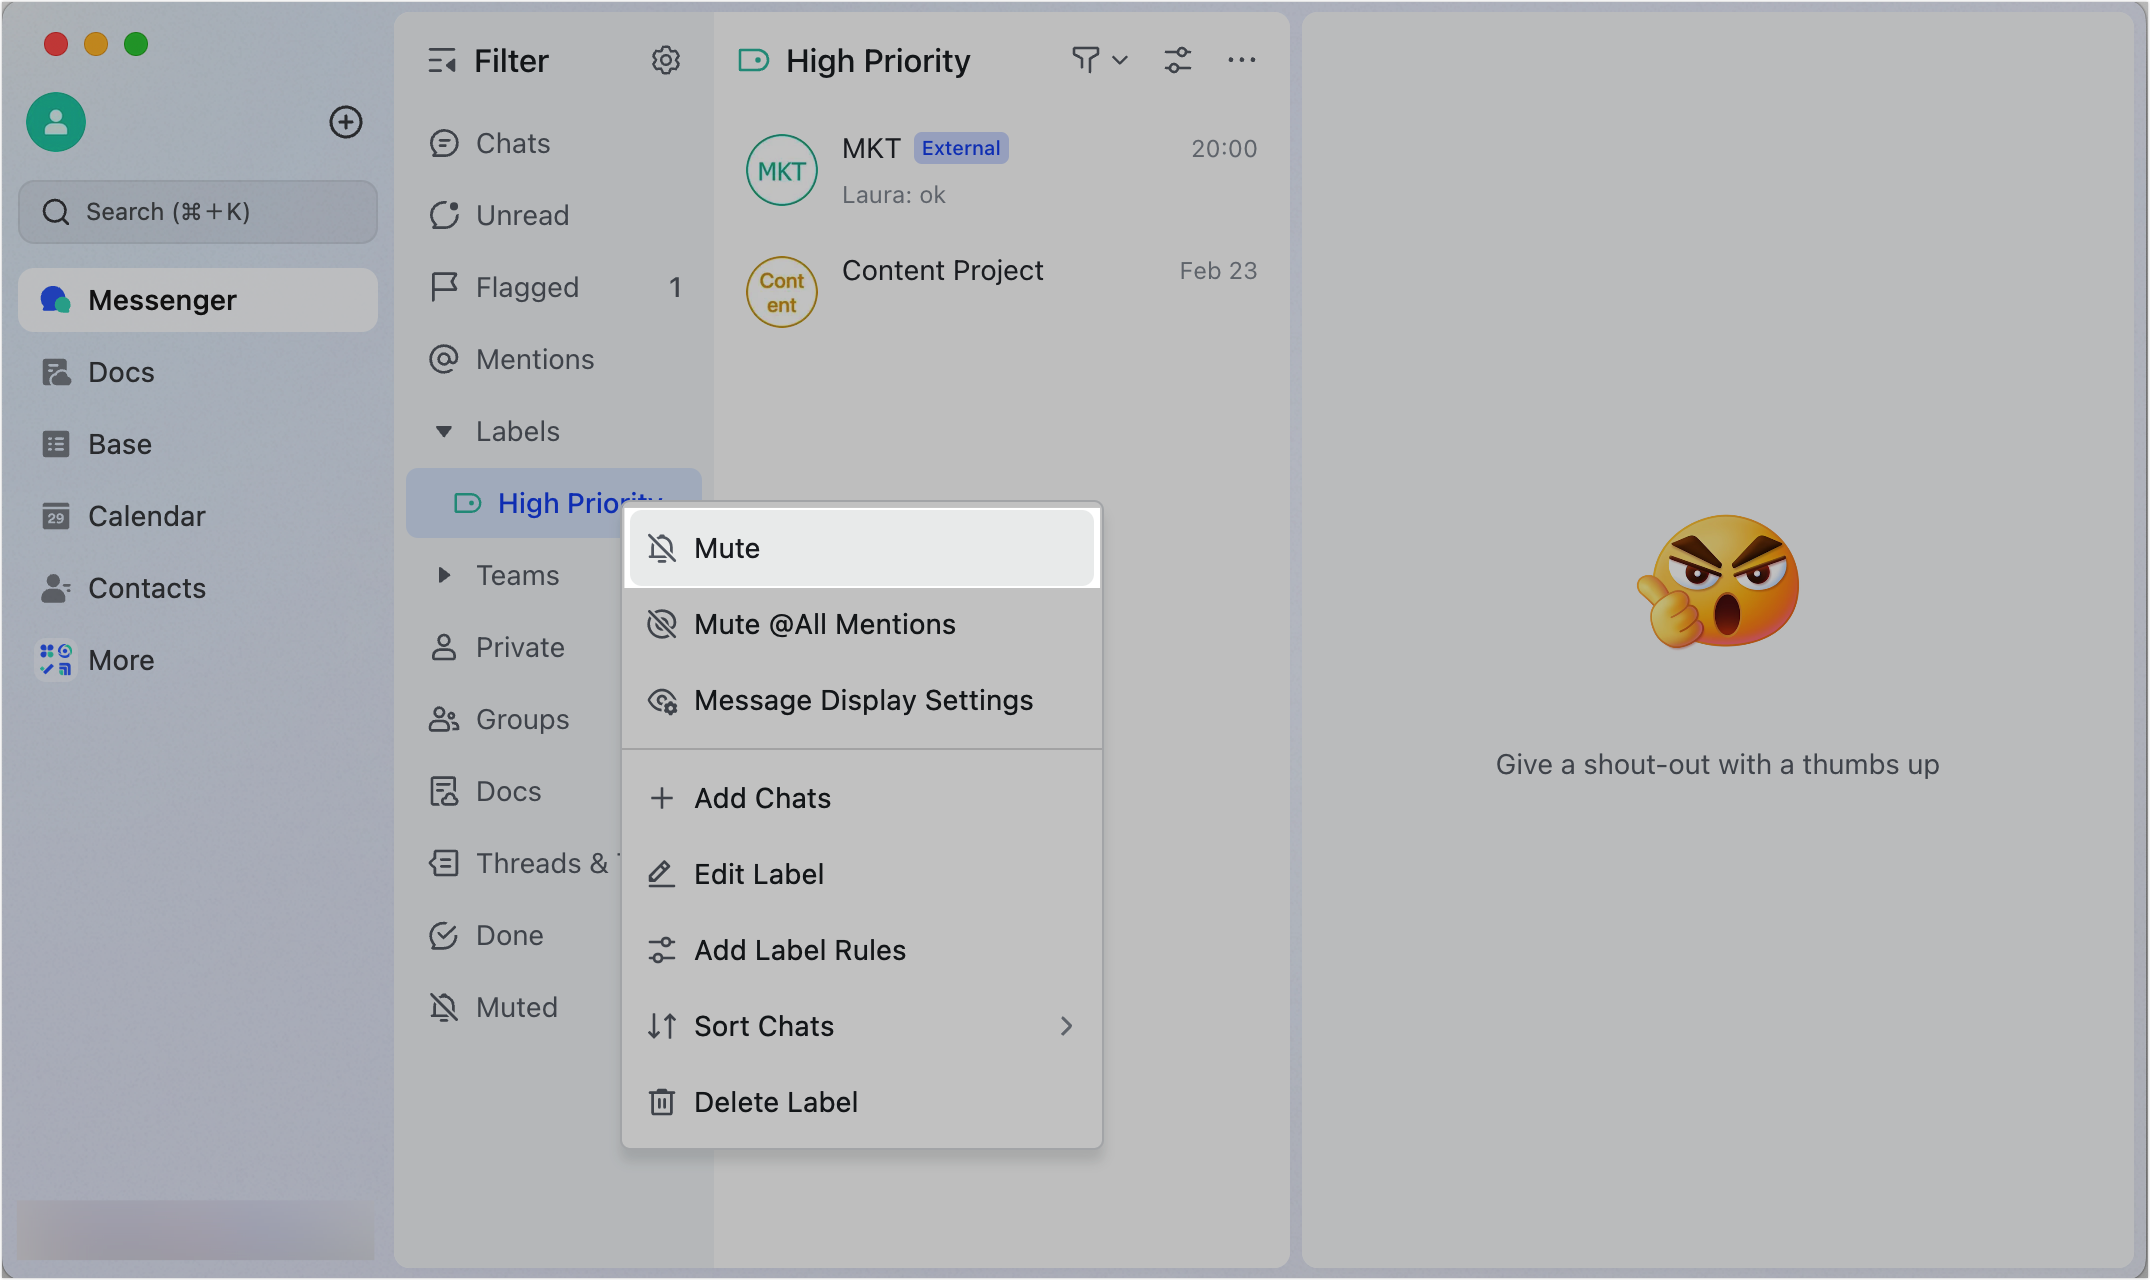Click Delete Label in the context menu

click(776, 1101)
